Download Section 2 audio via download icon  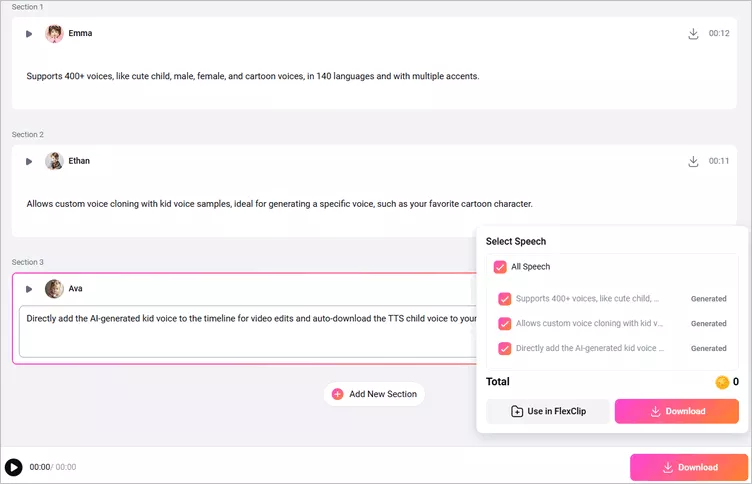[x=693, y=161]
